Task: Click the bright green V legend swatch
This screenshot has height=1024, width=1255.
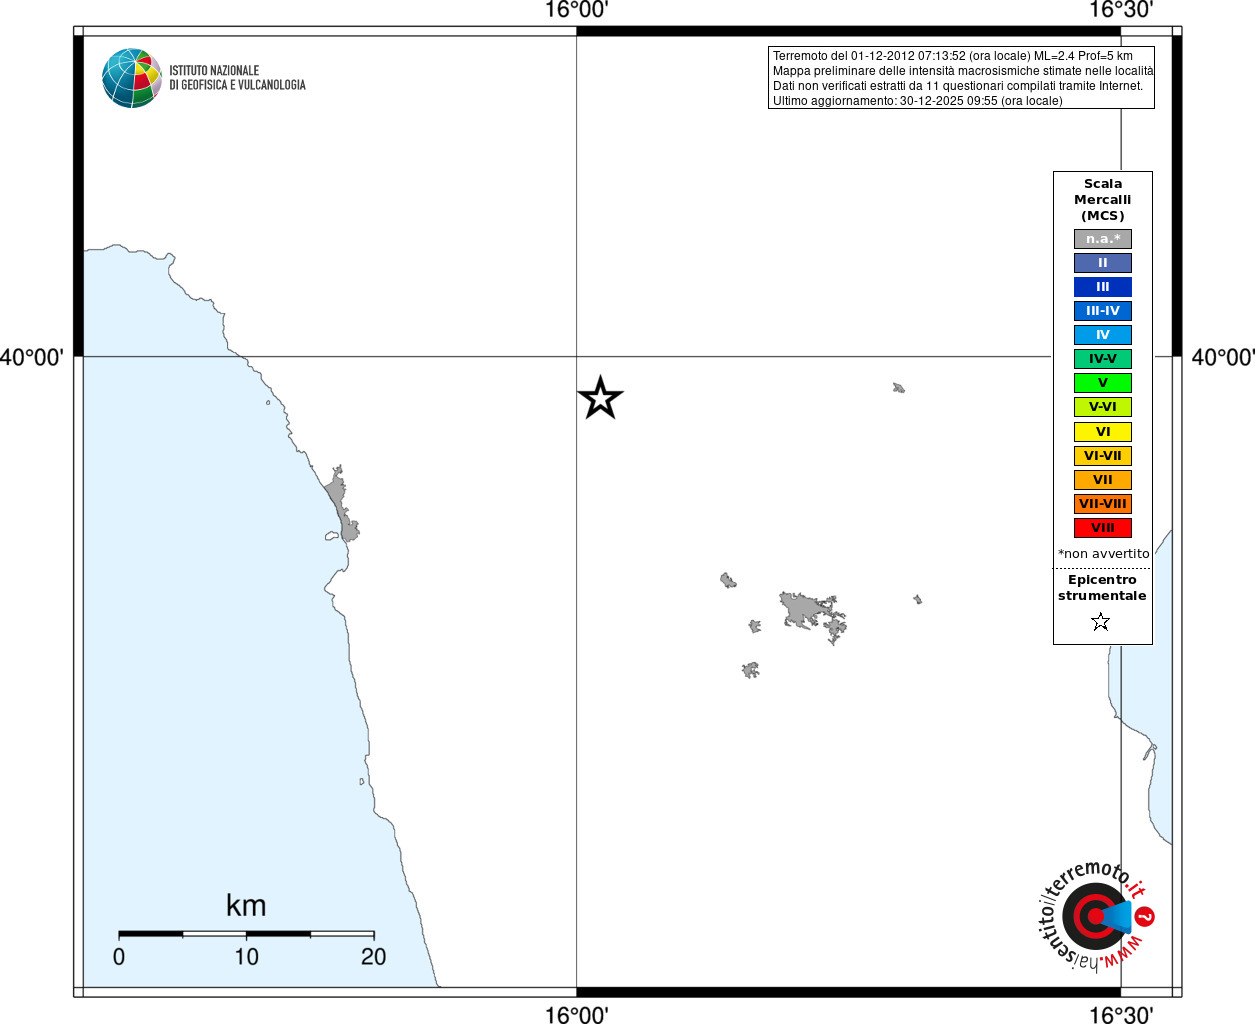Action: [1103, 383]
